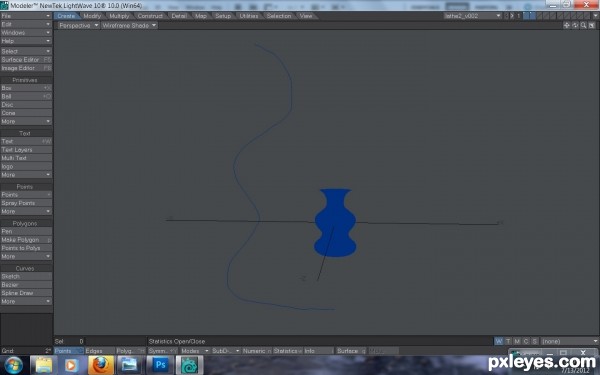Switch to the Construct tab
The height and width of the screenshot is (375, 600).
[x=150, y=16]
